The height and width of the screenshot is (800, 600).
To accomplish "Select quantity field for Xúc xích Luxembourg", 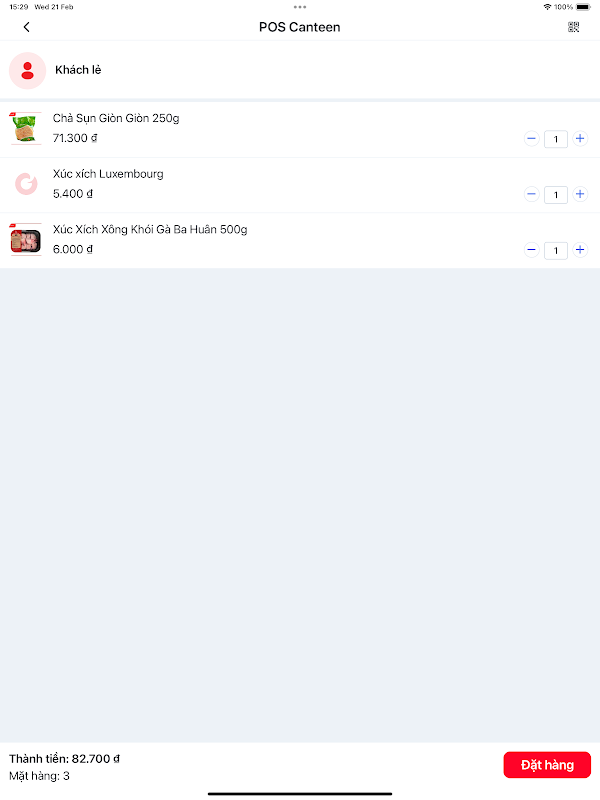I will click(x=556, y=194).
